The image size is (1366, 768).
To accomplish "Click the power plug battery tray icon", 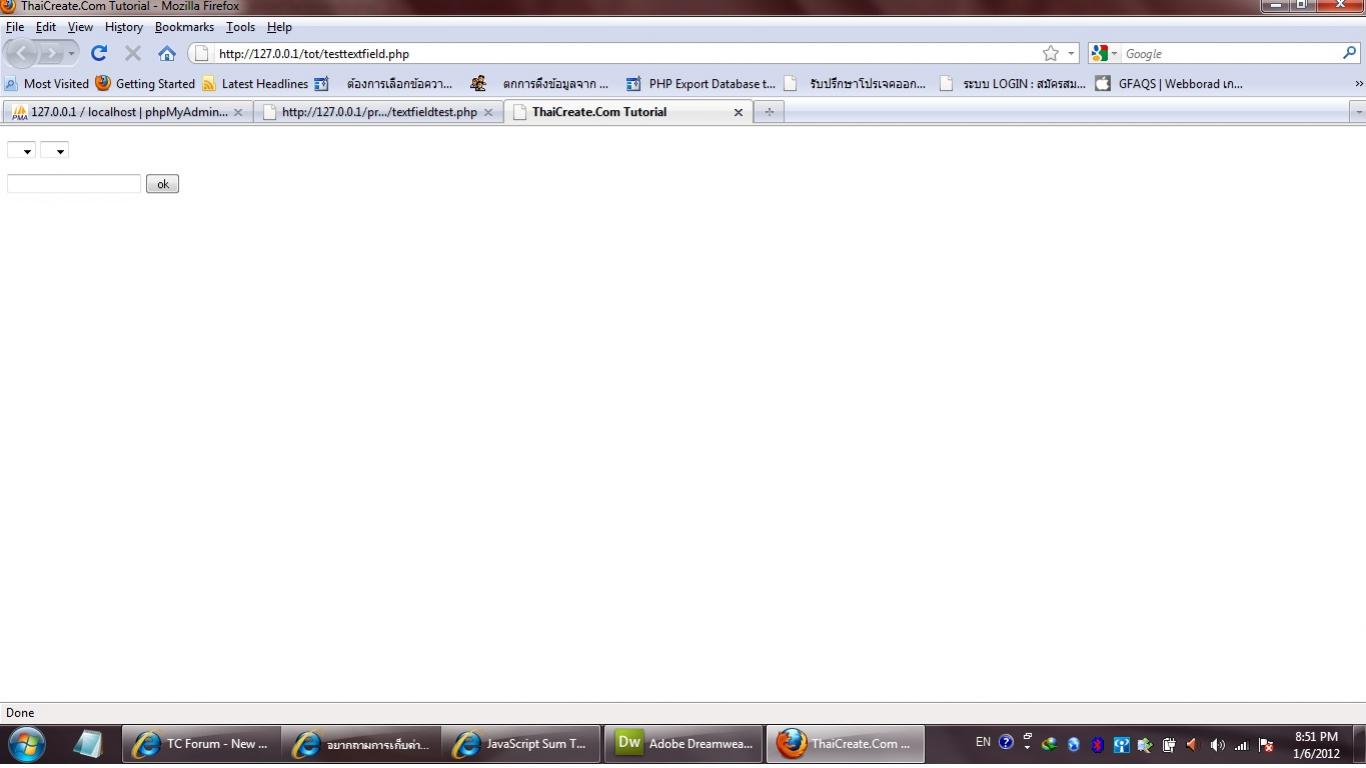I will point(1168,745).
